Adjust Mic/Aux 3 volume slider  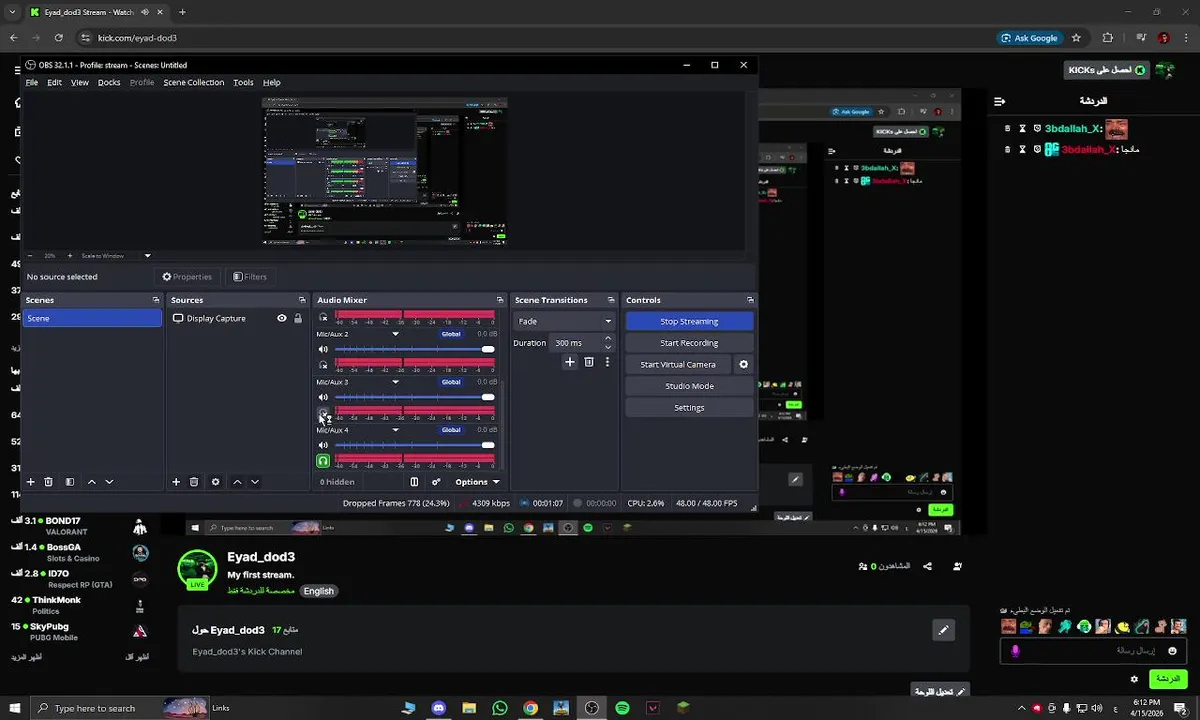click(x=414, y=397)
